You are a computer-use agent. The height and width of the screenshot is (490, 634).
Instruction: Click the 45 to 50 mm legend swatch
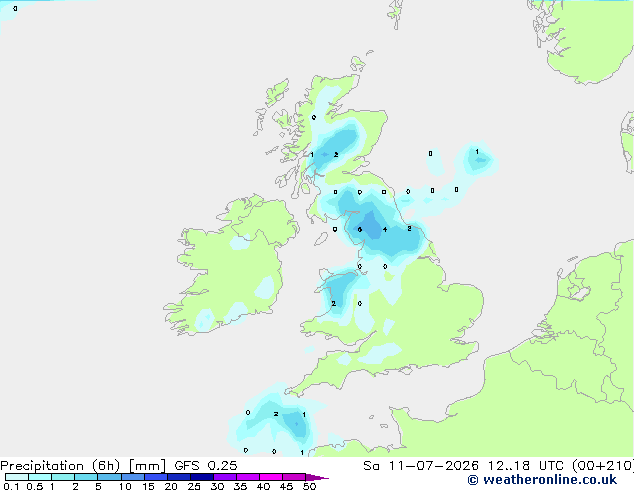tap(294, 477)
